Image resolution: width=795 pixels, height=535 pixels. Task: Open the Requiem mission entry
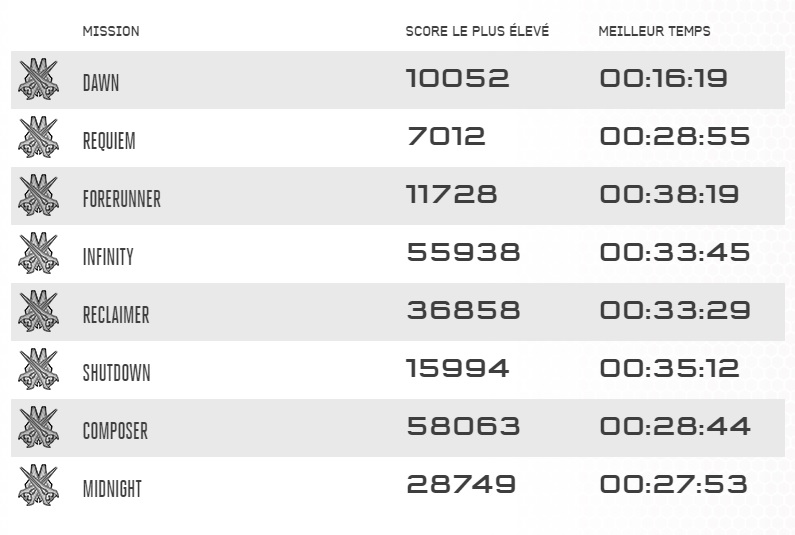[109, 141]
